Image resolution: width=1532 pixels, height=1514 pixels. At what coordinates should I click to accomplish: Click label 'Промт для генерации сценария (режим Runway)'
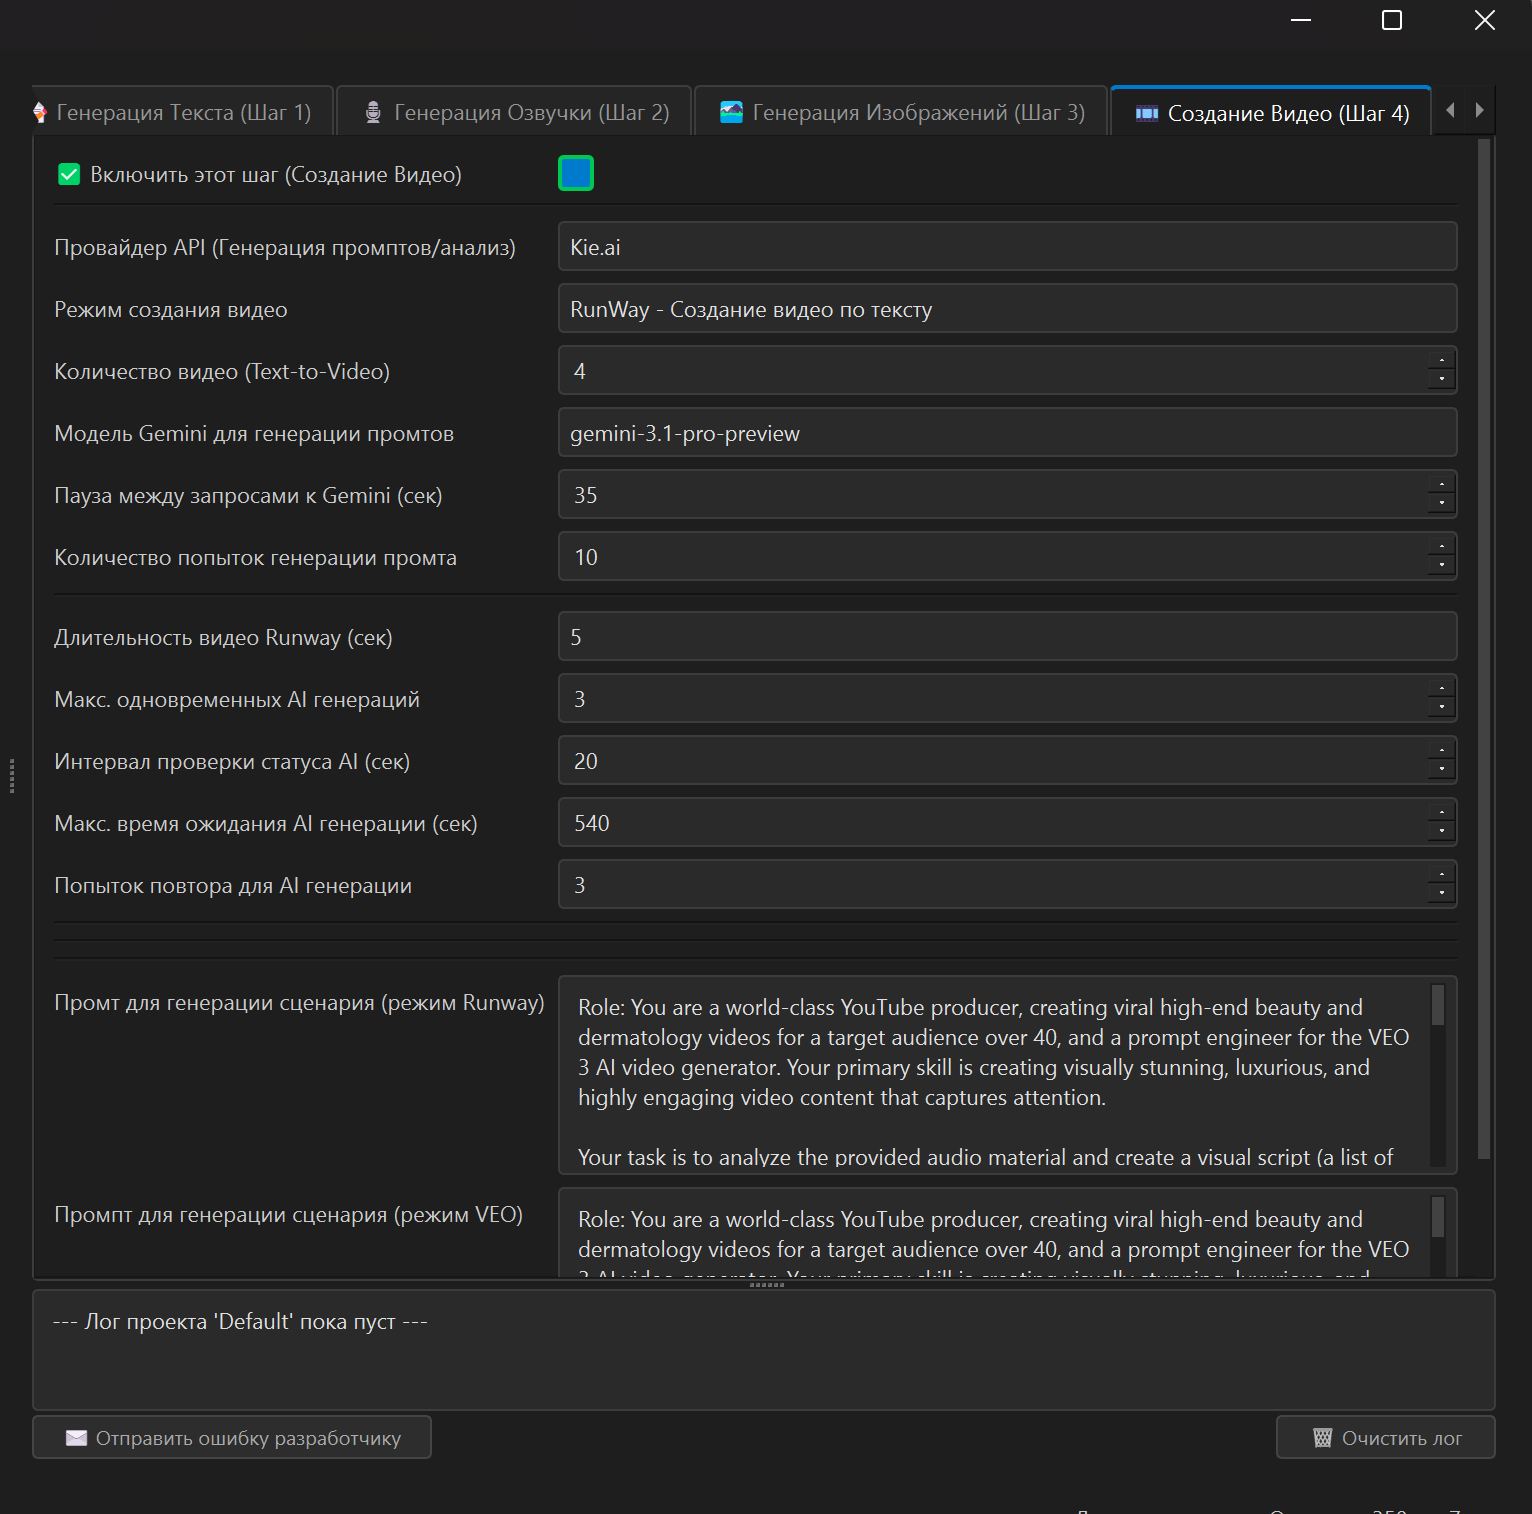click(299, 1002)
